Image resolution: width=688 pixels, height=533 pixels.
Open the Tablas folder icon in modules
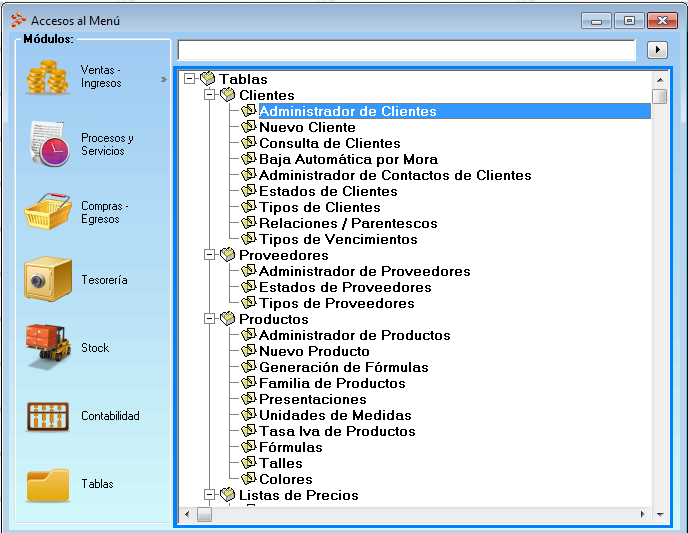click(x=47, y=484)
